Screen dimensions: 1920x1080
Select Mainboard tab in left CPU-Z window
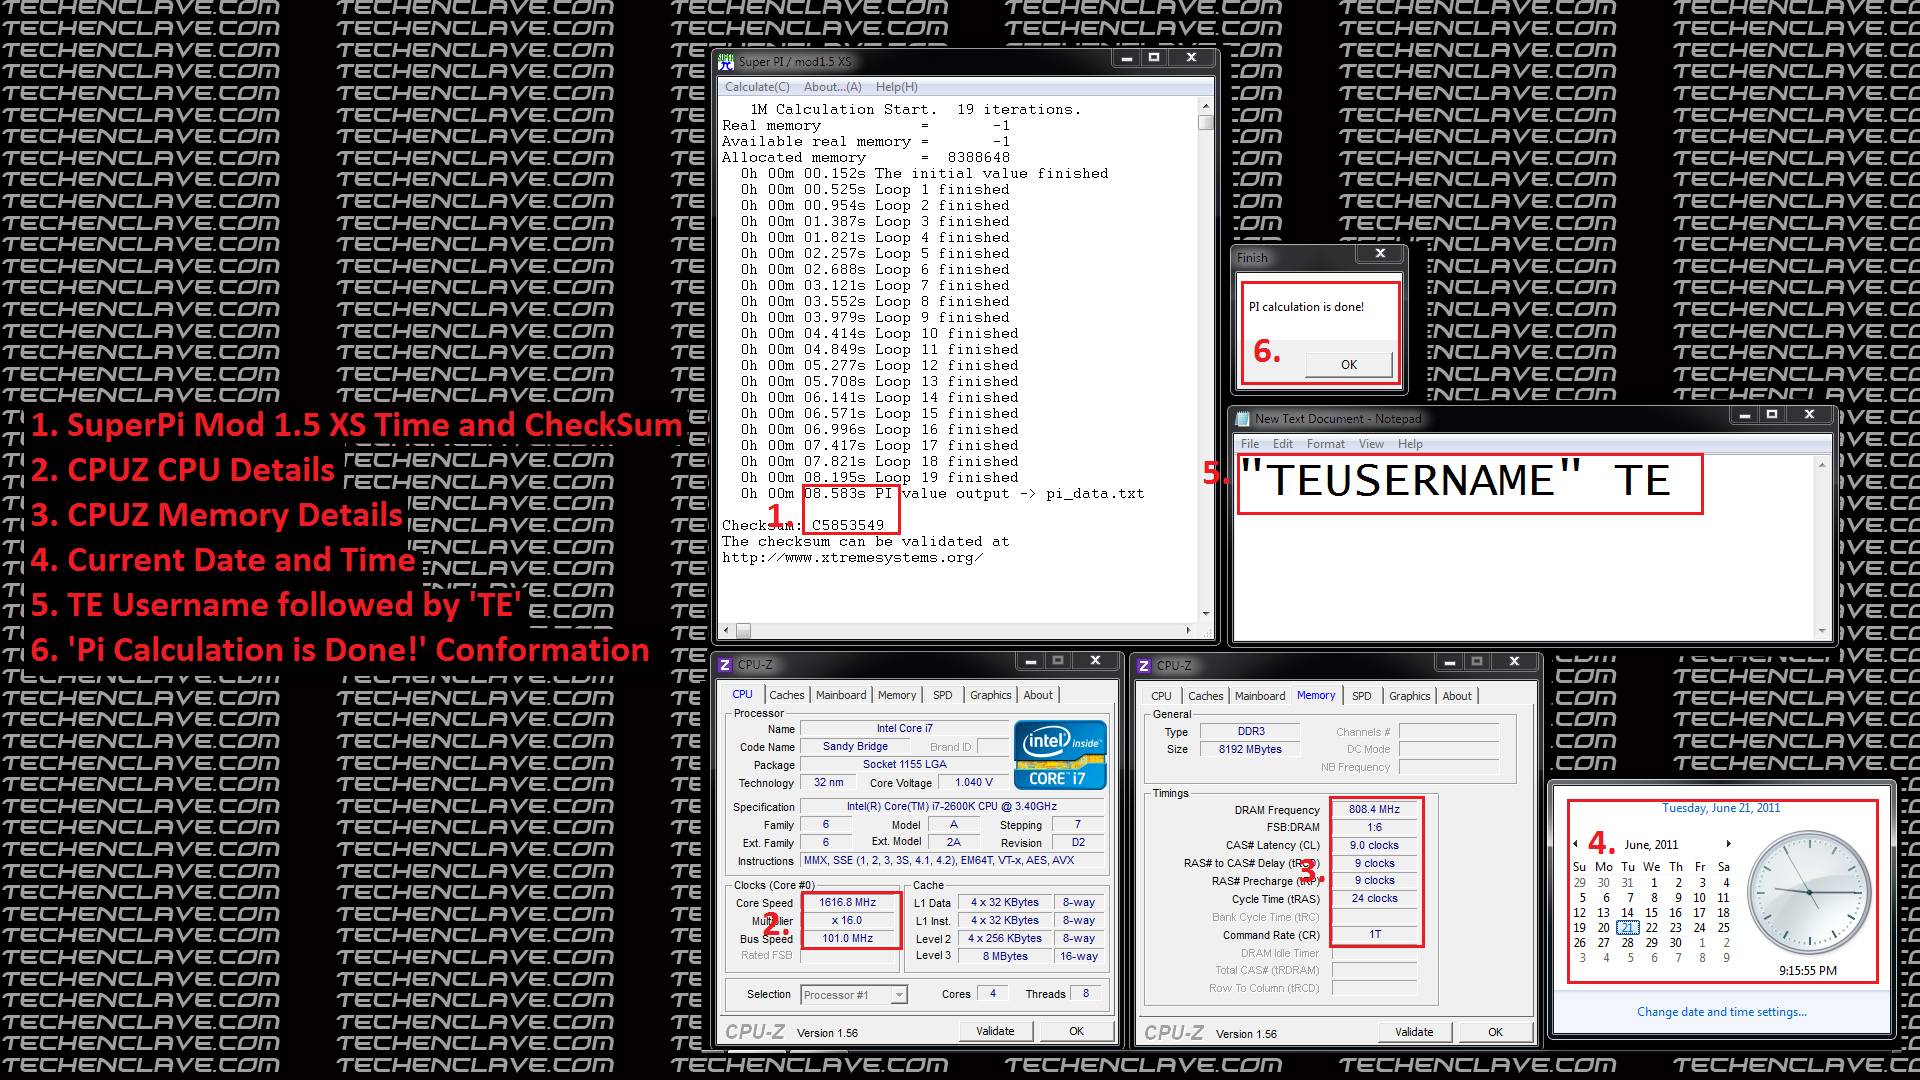pos(841,695)
